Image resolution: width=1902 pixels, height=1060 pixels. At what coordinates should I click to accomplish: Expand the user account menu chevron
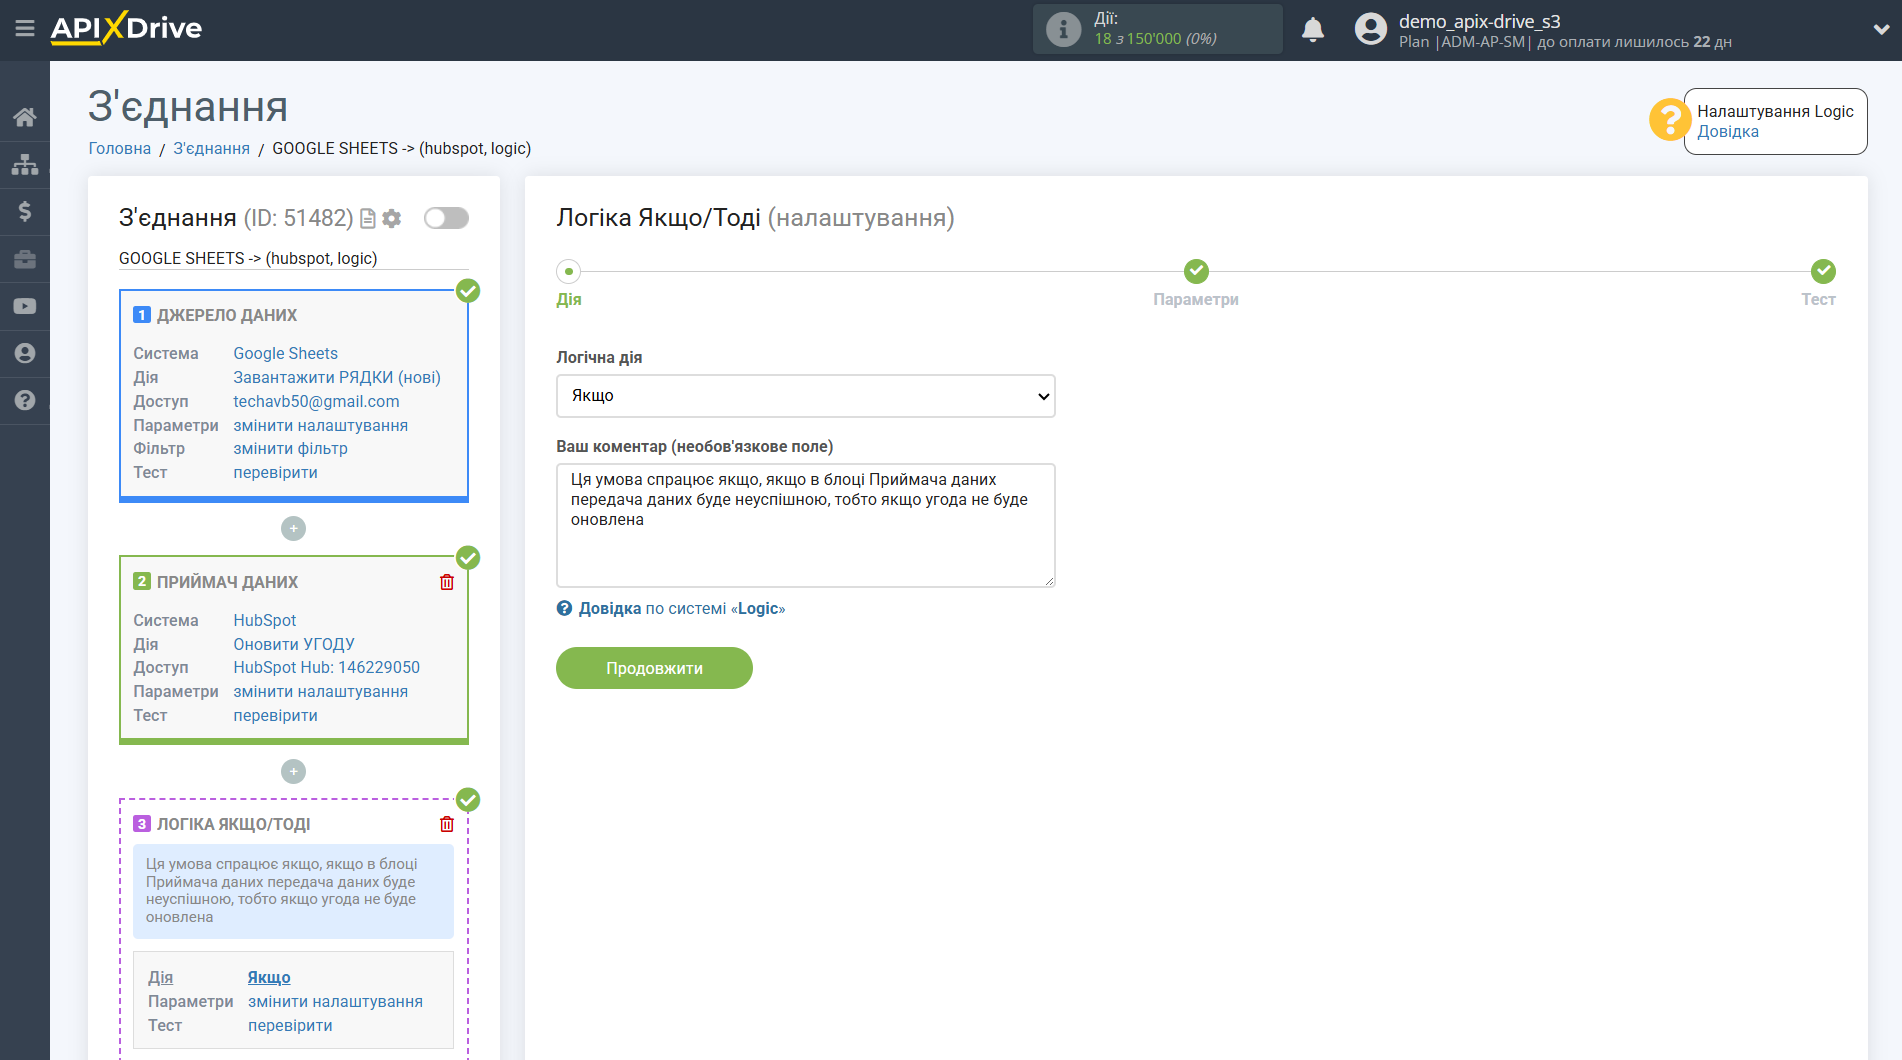pos(1881,30)
